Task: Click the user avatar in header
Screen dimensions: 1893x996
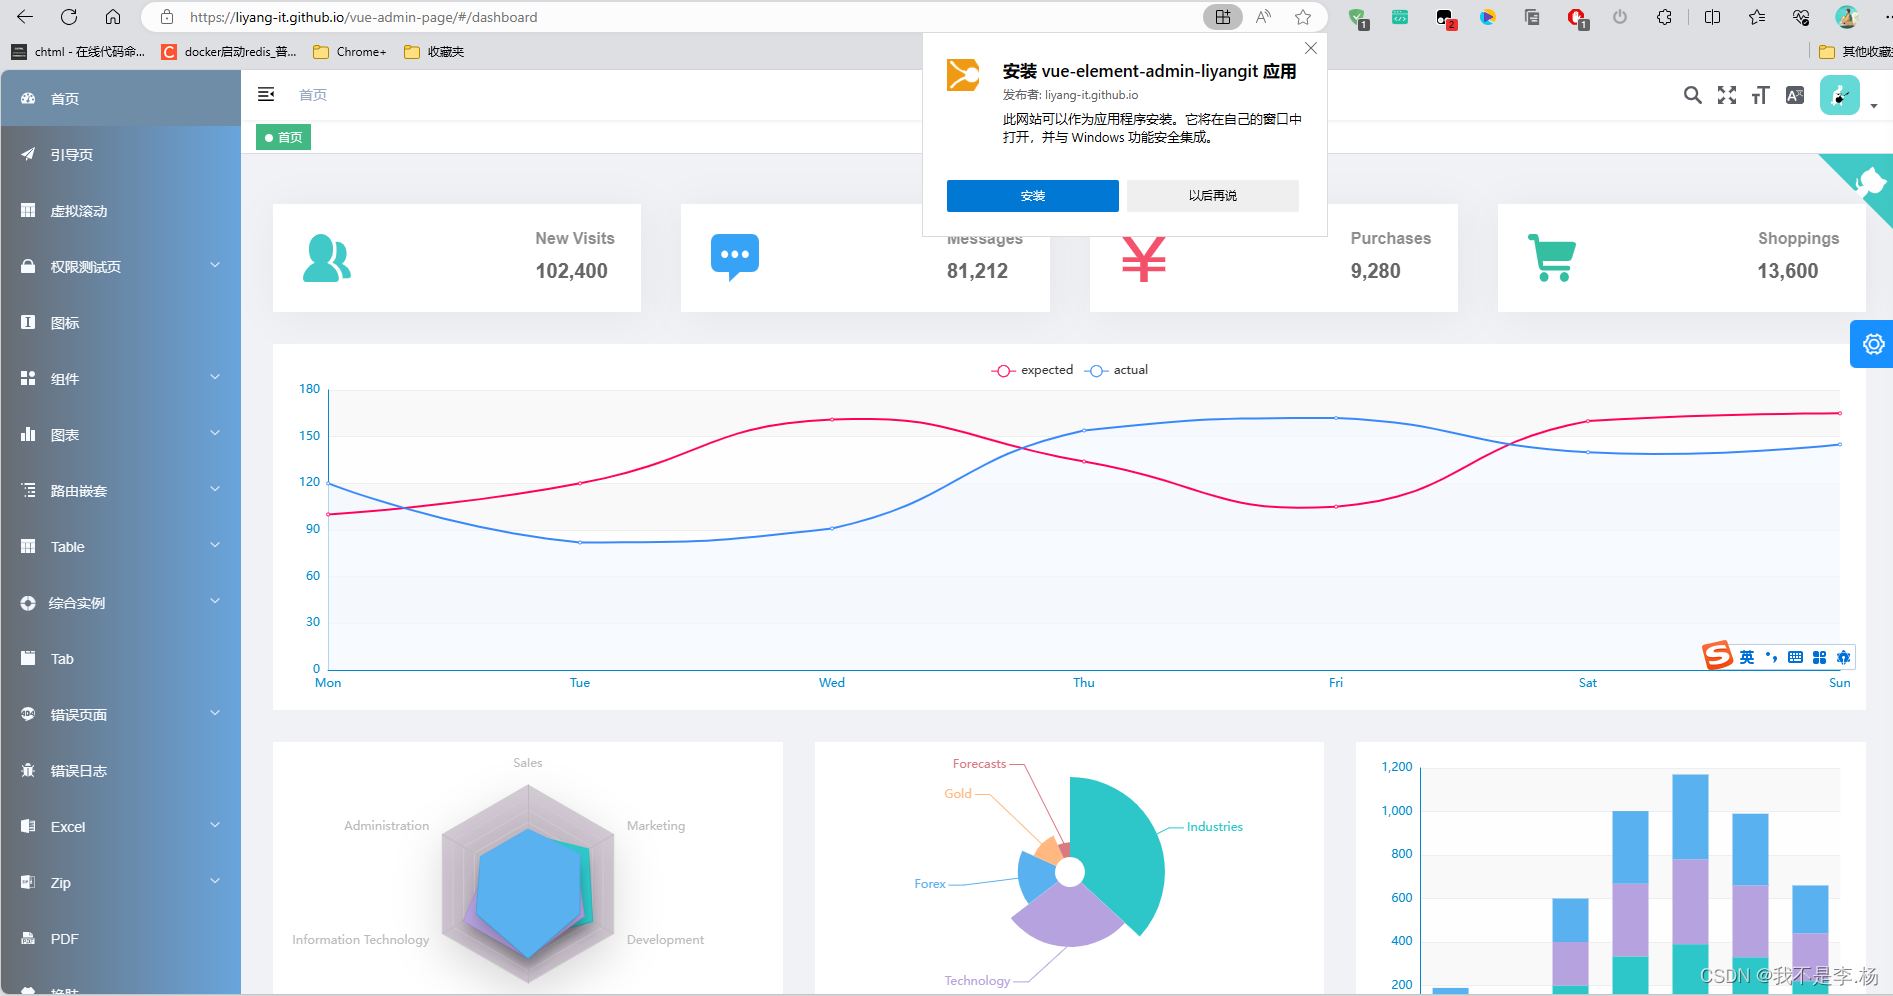Action: click(x=1839, y=95)
